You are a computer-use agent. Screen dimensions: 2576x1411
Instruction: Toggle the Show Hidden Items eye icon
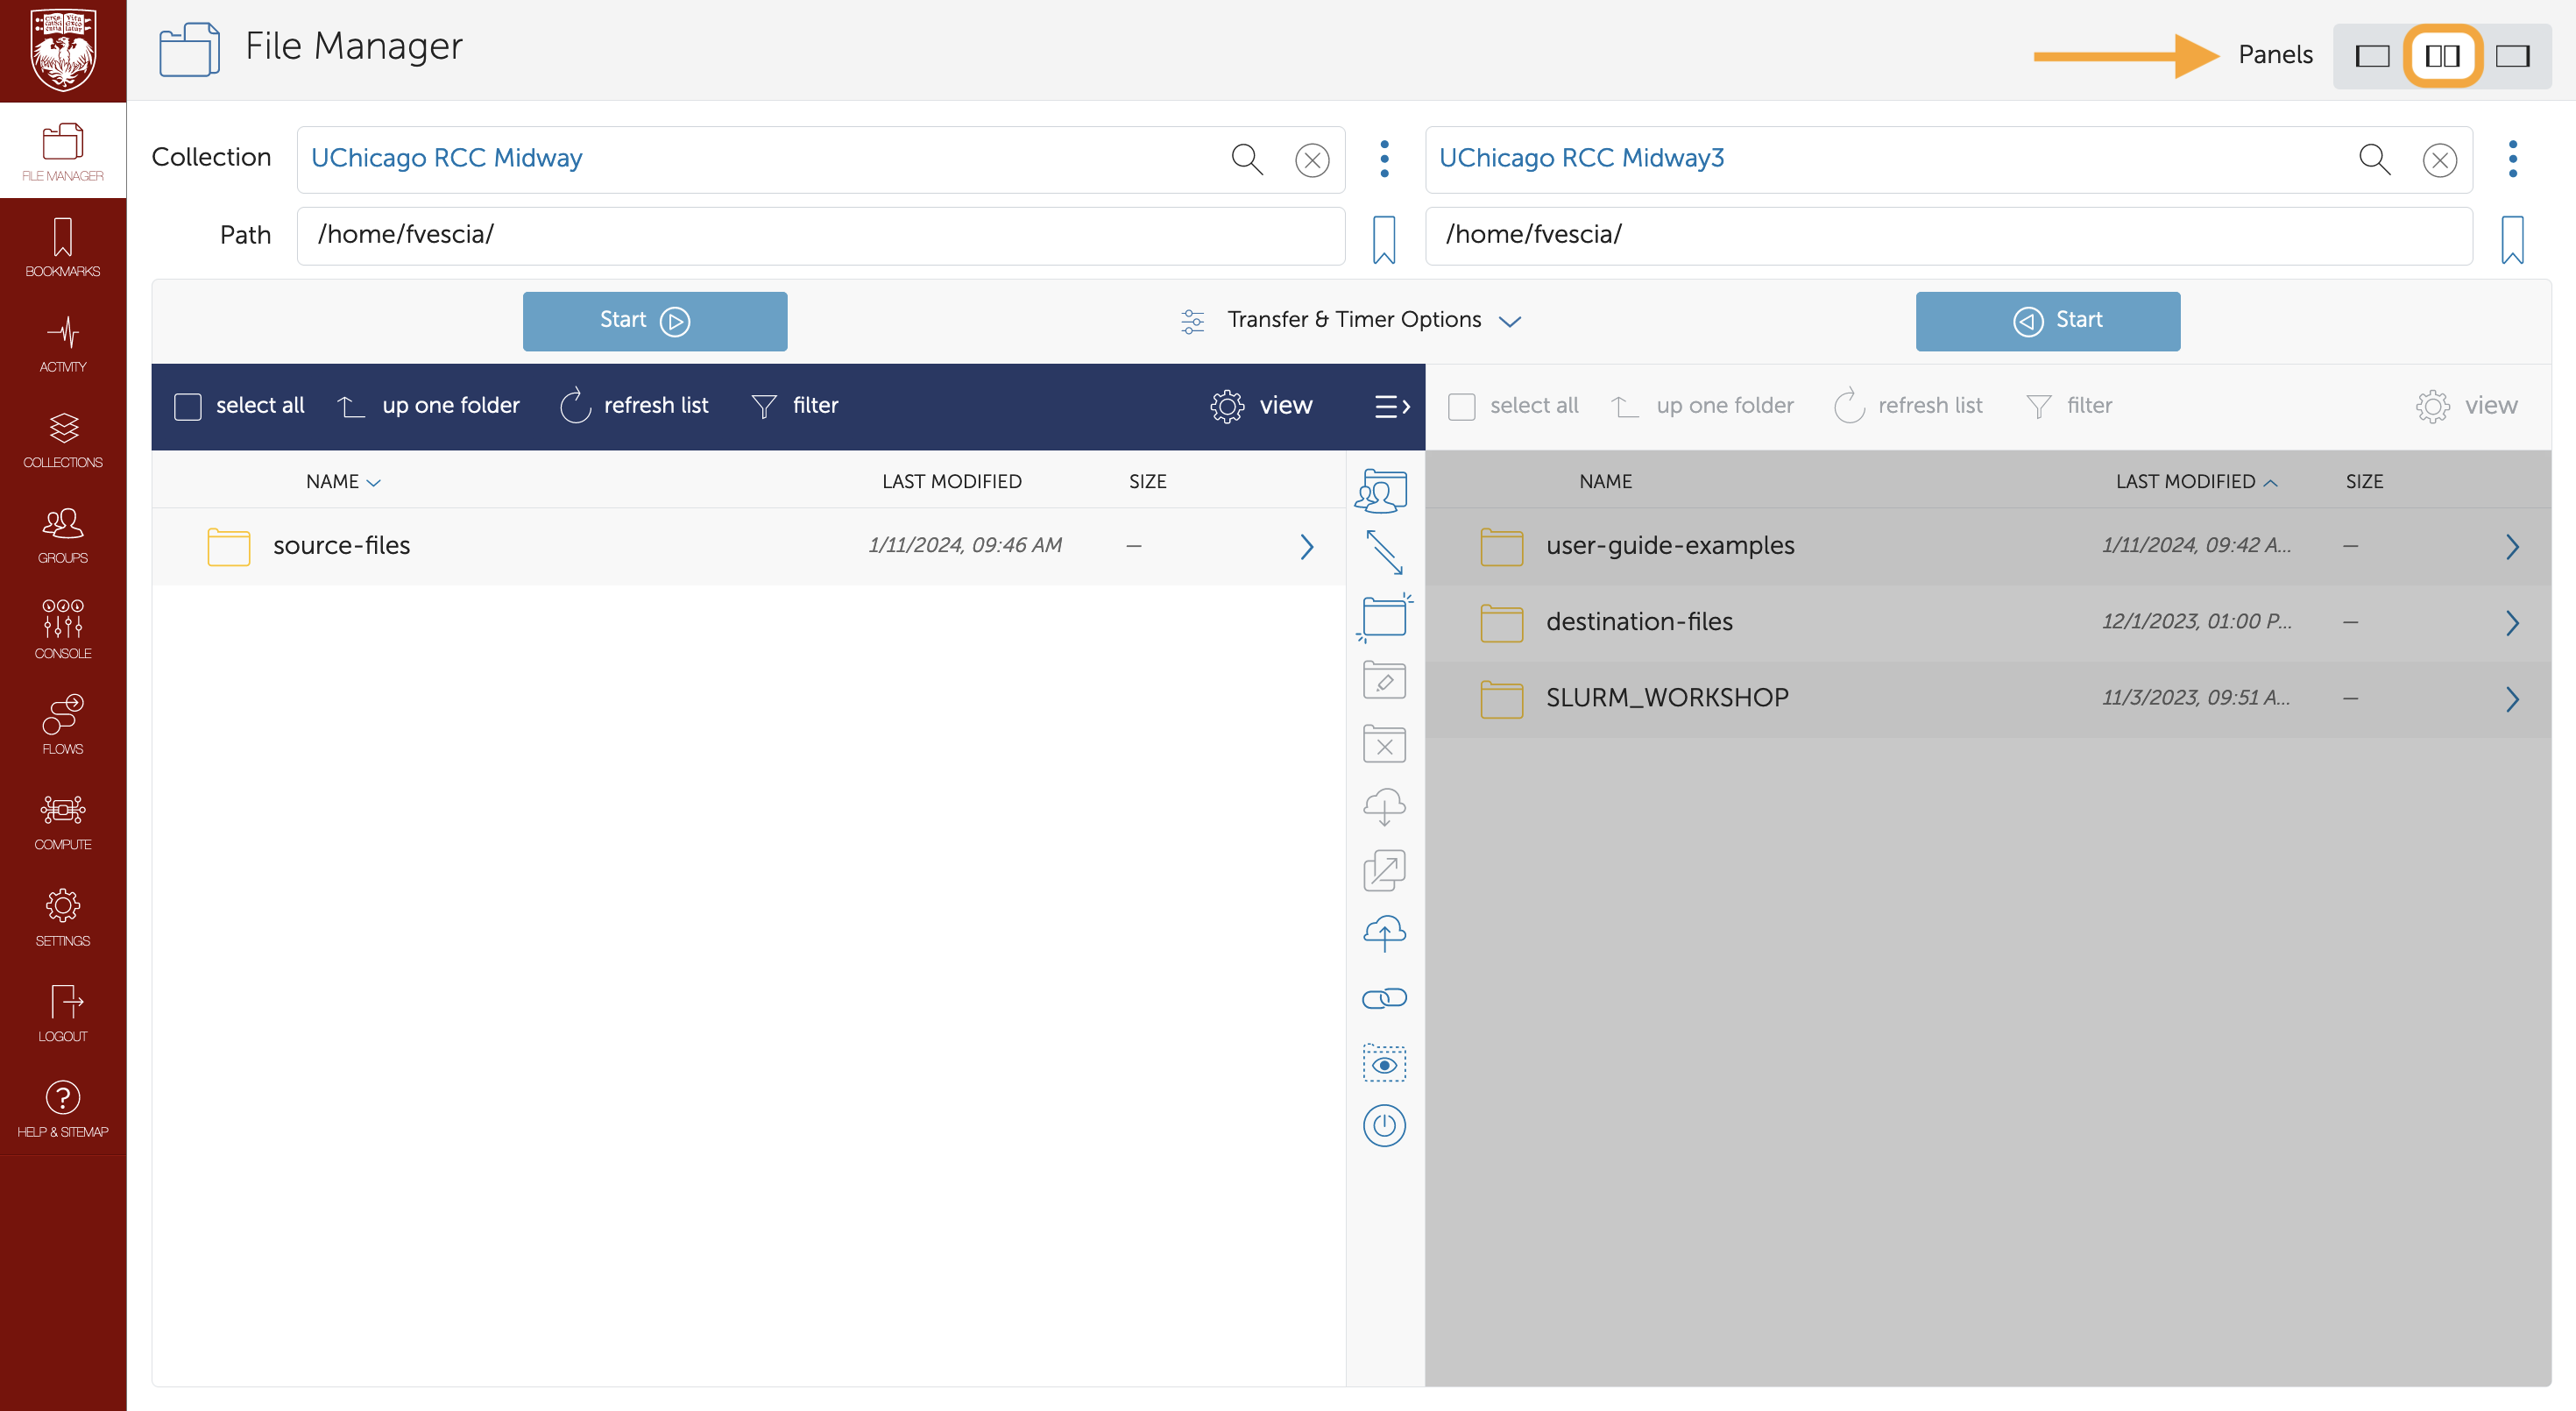[x=1384, y=1063]
